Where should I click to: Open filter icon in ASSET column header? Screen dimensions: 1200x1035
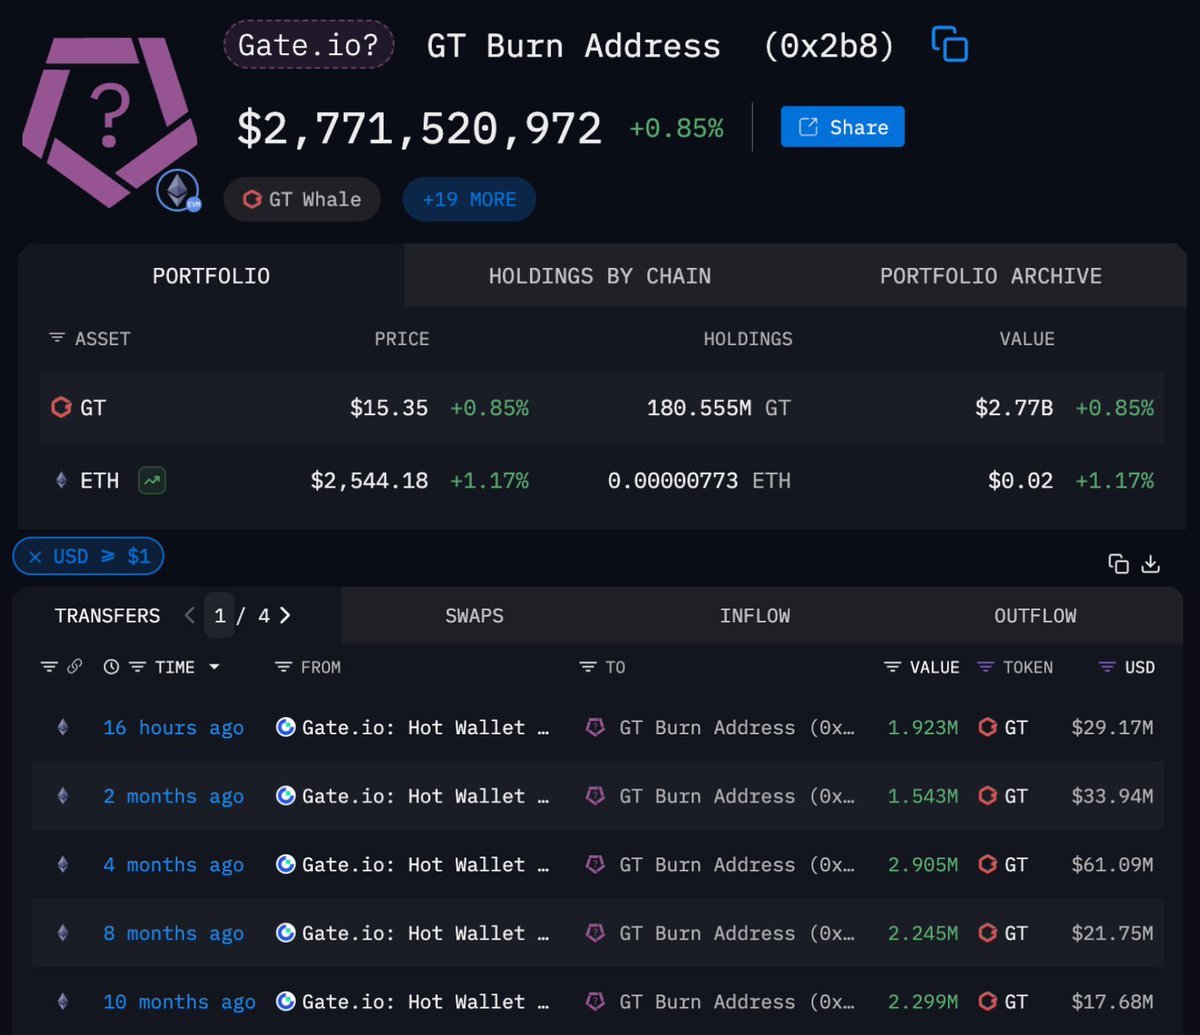click(57, 339)
